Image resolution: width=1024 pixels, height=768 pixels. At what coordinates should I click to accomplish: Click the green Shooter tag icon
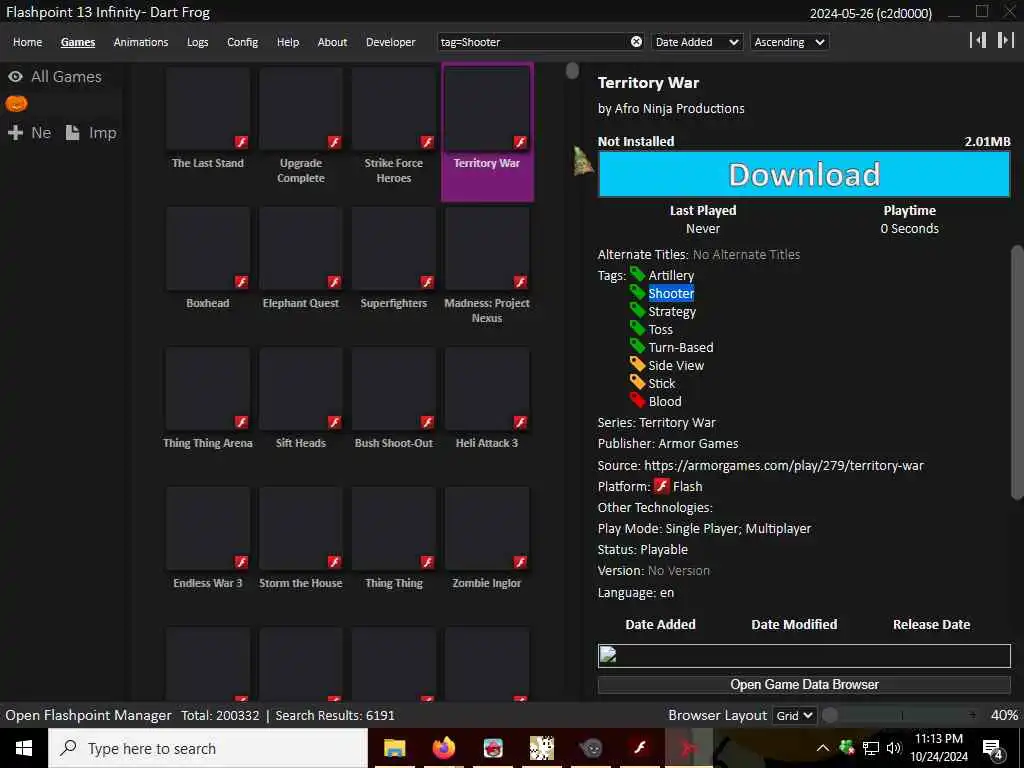(637, 293)
